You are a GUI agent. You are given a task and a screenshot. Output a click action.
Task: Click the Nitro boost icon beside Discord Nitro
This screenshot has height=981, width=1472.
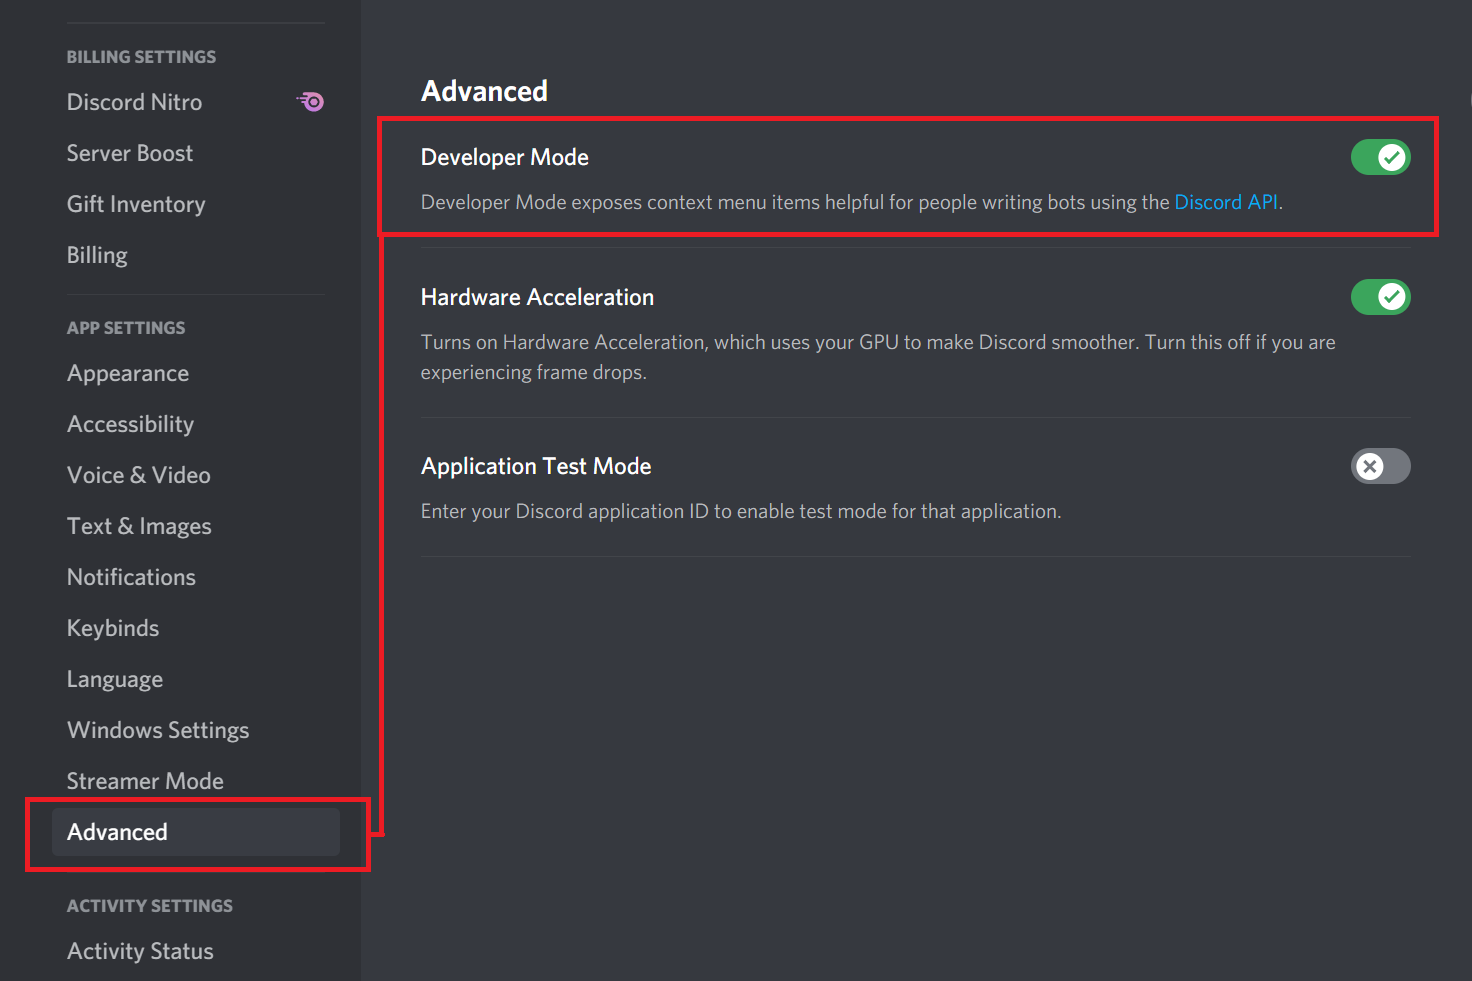coord(310,101)
